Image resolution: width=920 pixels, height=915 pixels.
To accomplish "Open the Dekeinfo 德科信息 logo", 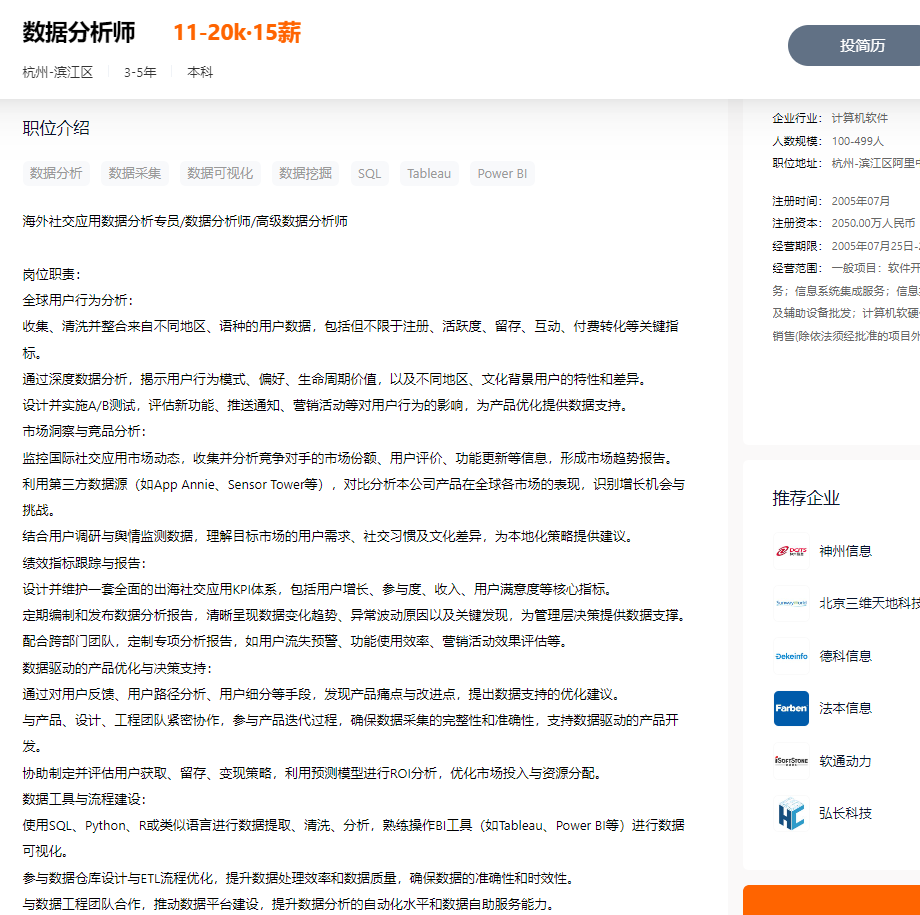I will (791, 656).
